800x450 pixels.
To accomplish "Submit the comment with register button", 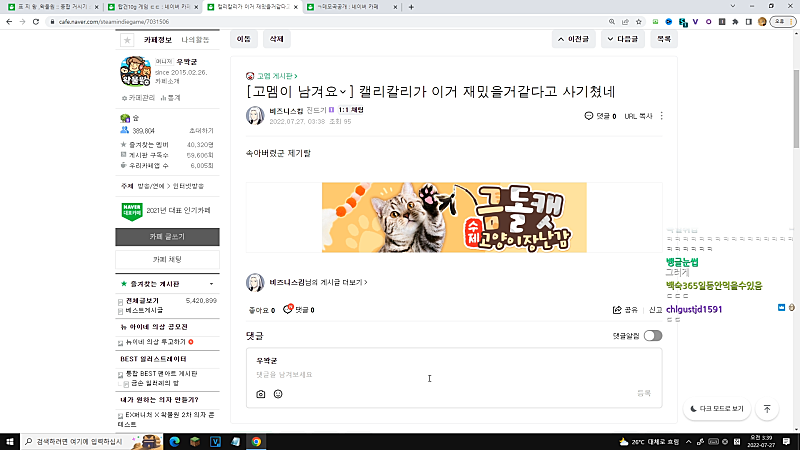I will [x=644, y=393].
